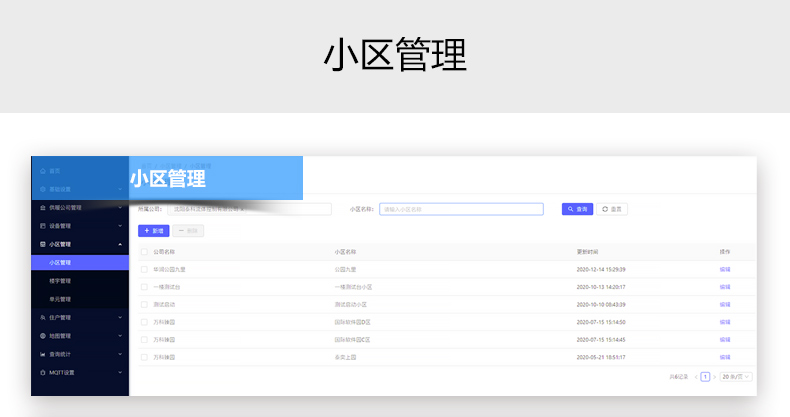The width and height of the screenshot is (790, 417).
Task: Go to next page using right arrow
Action: click(x=715, y=377)
